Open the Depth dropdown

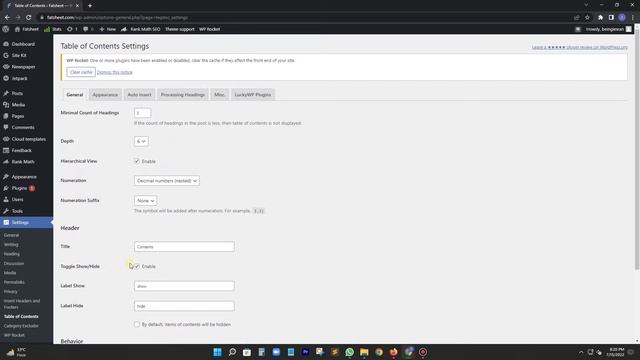(x=141, y=141)
